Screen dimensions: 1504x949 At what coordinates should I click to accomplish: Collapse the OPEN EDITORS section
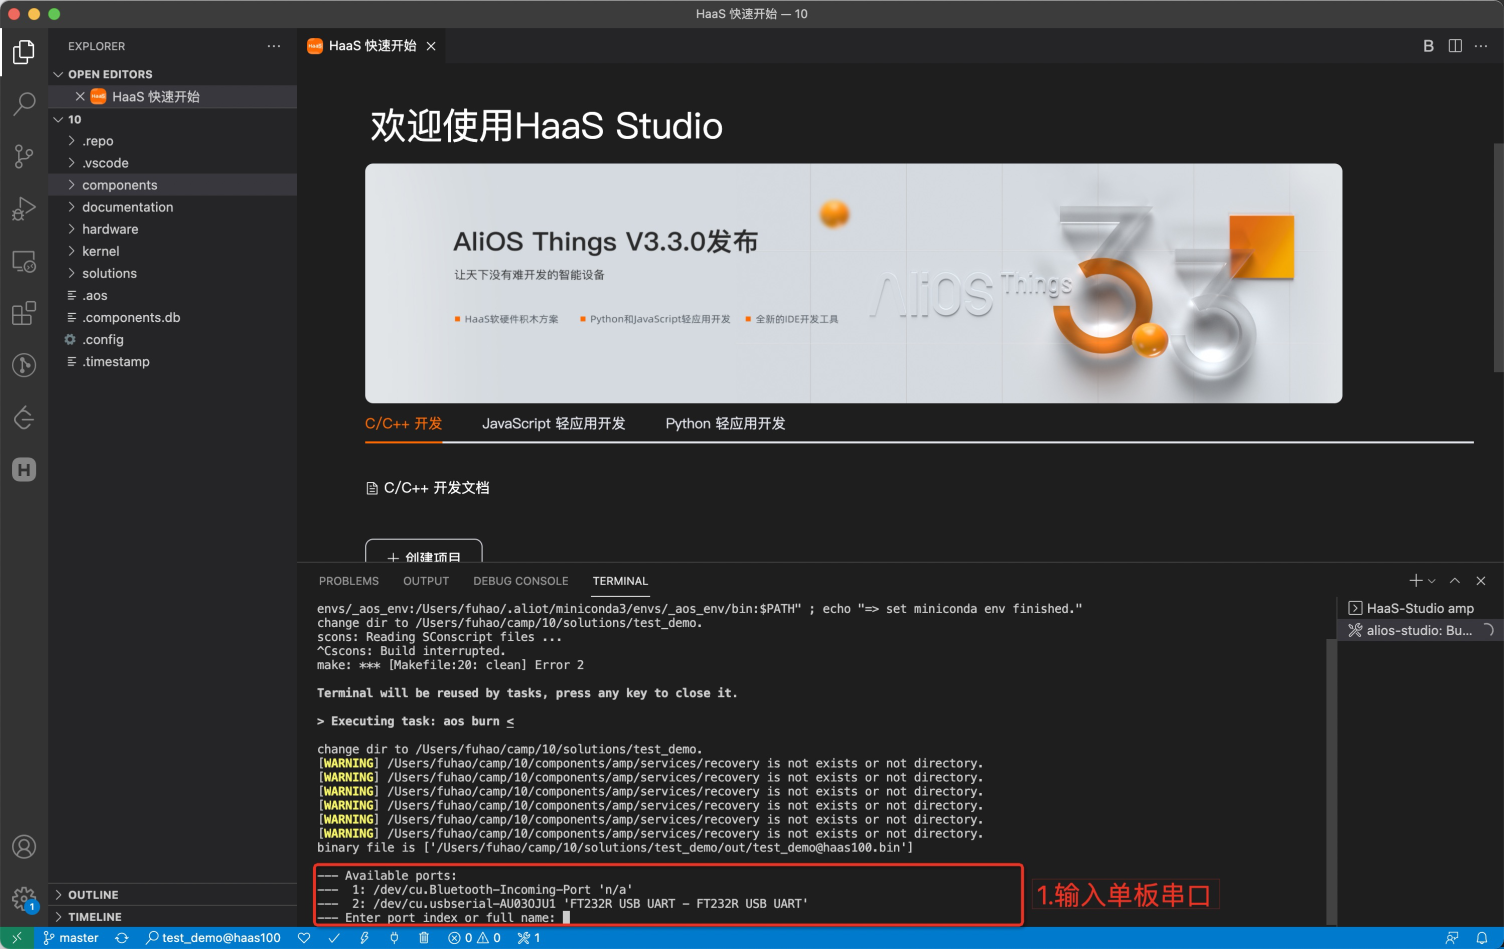coord(172,74)
